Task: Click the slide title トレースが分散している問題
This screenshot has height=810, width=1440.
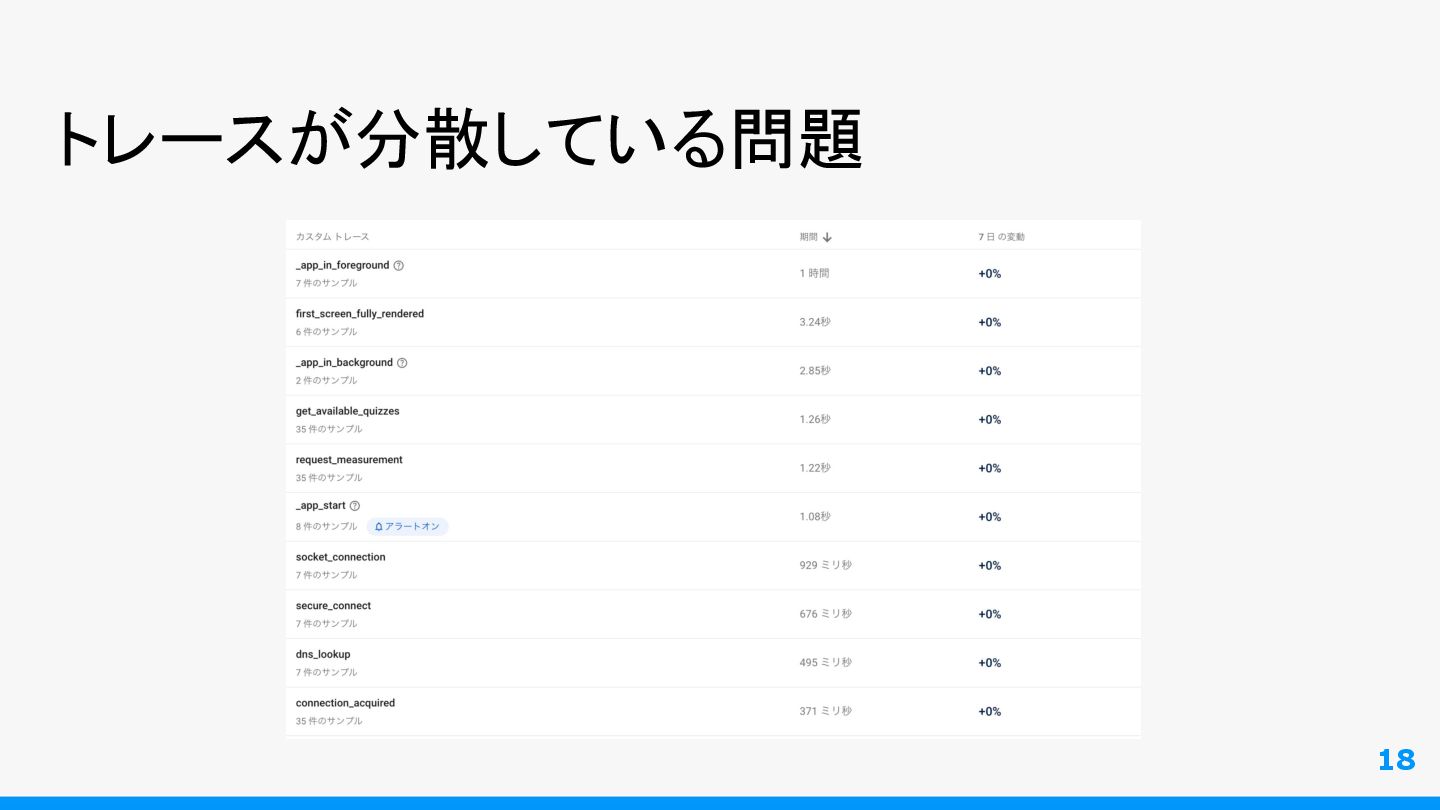Action: [x=458, y=139]
